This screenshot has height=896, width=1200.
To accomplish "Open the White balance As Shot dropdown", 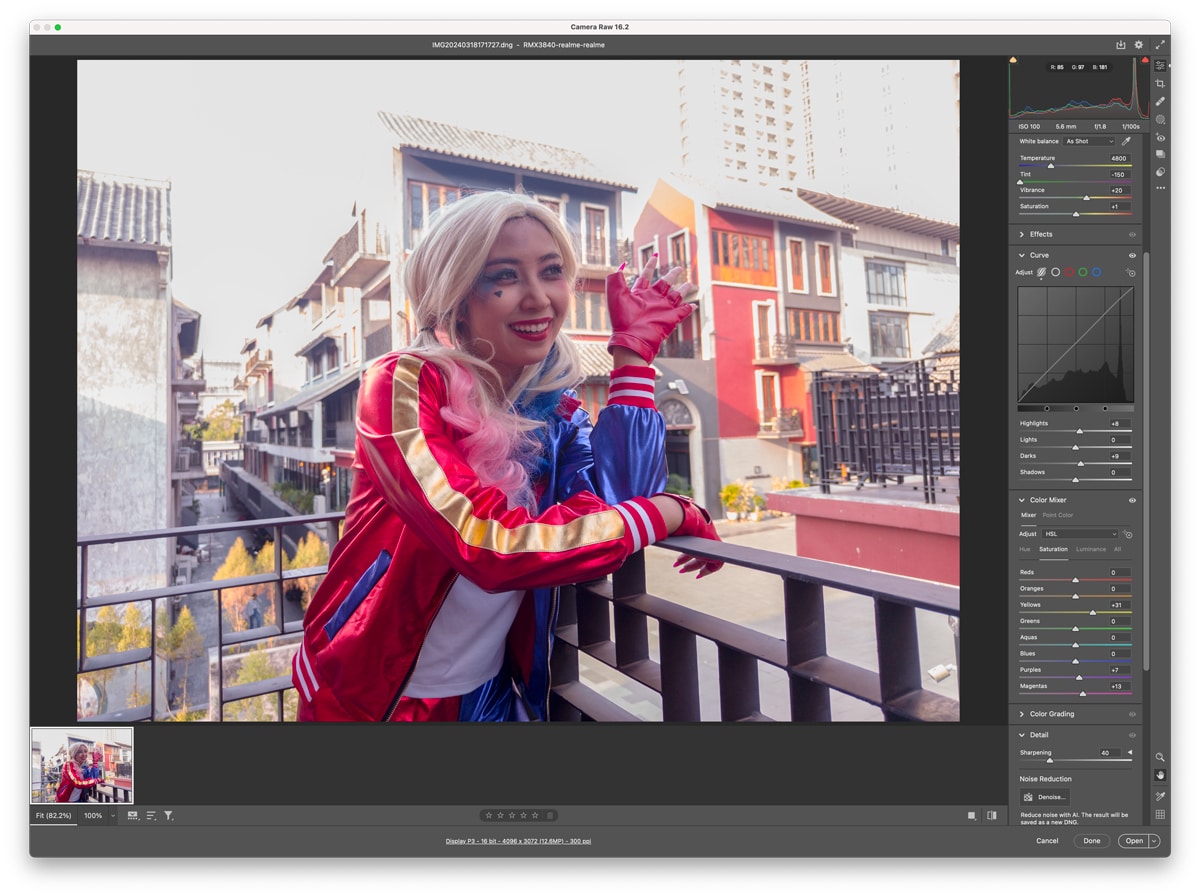I will (1089, 141).
